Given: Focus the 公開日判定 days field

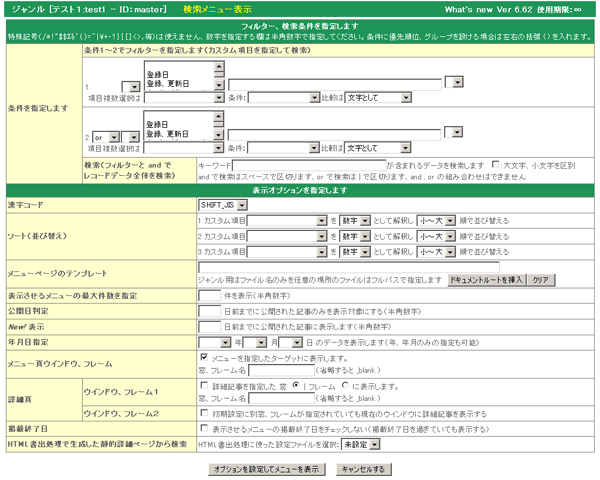Looking at the screenshot, I should click(209, 311).
